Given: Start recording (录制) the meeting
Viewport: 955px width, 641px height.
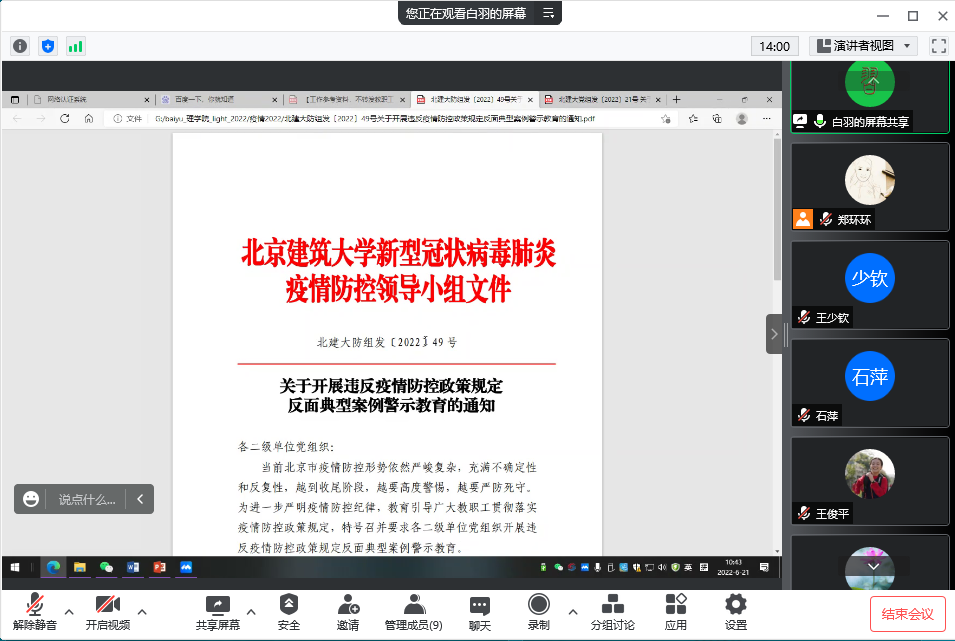Looking at the screenshot, I should click(x=538, y=612).
